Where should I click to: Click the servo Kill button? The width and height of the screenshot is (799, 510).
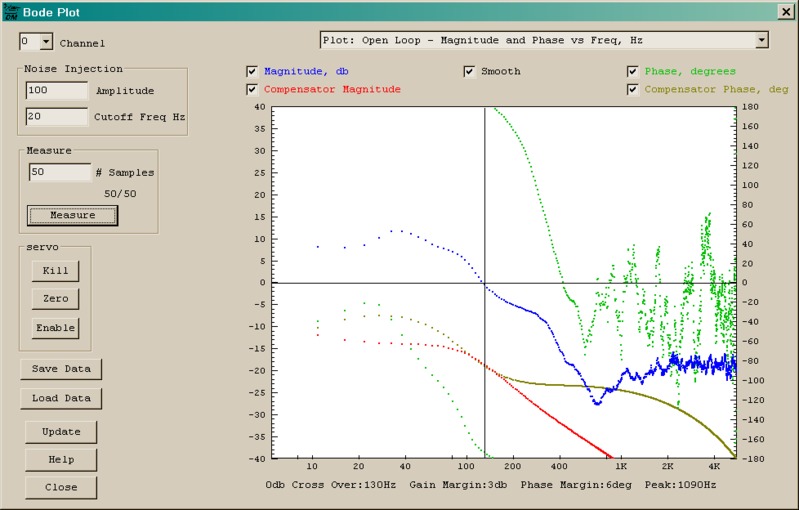click(x=55, y=270)
